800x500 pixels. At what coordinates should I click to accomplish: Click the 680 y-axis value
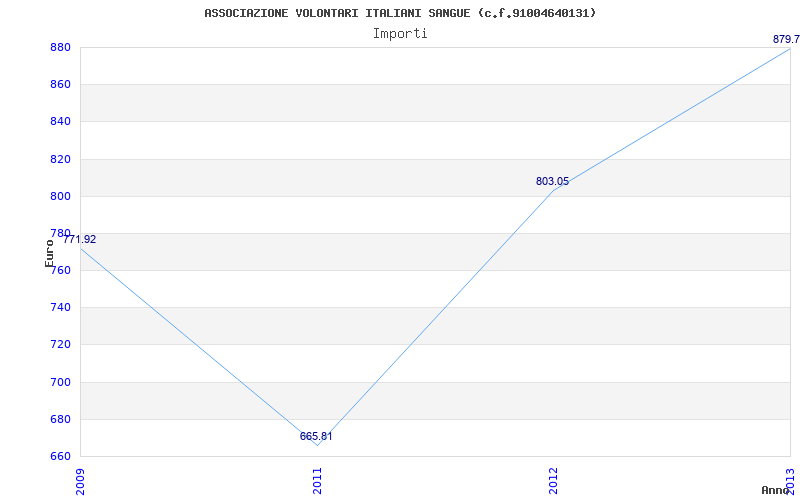click(x=60, y=419)
